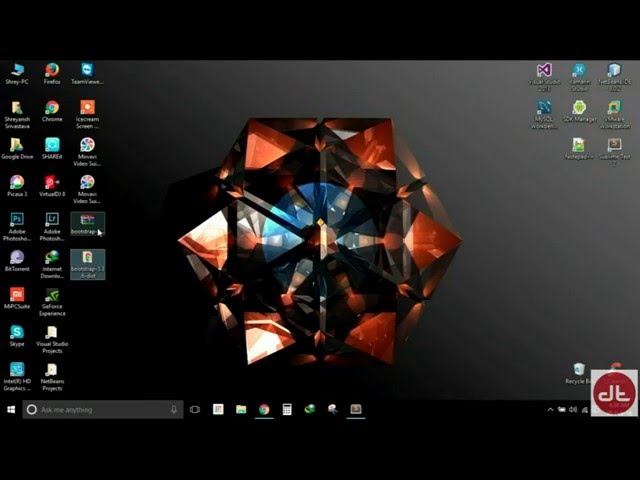Select the bootstrap-3.3.6-dist folder
Image resolution: width=640 pixels, height=480 pixels.
87,264
